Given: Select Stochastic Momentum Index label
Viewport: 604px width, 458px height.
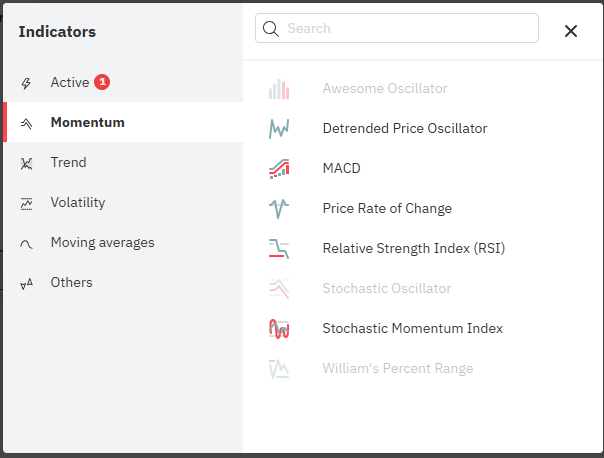Looking at the screenshot, I should (x=412, y=329).
